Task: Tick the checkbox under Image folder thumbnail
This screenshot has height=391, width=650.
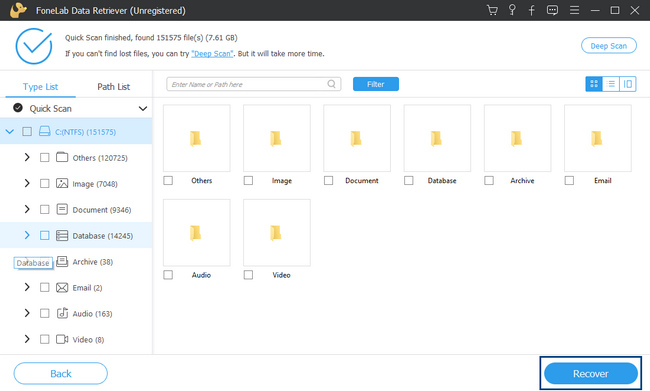Action: point(248,180)
